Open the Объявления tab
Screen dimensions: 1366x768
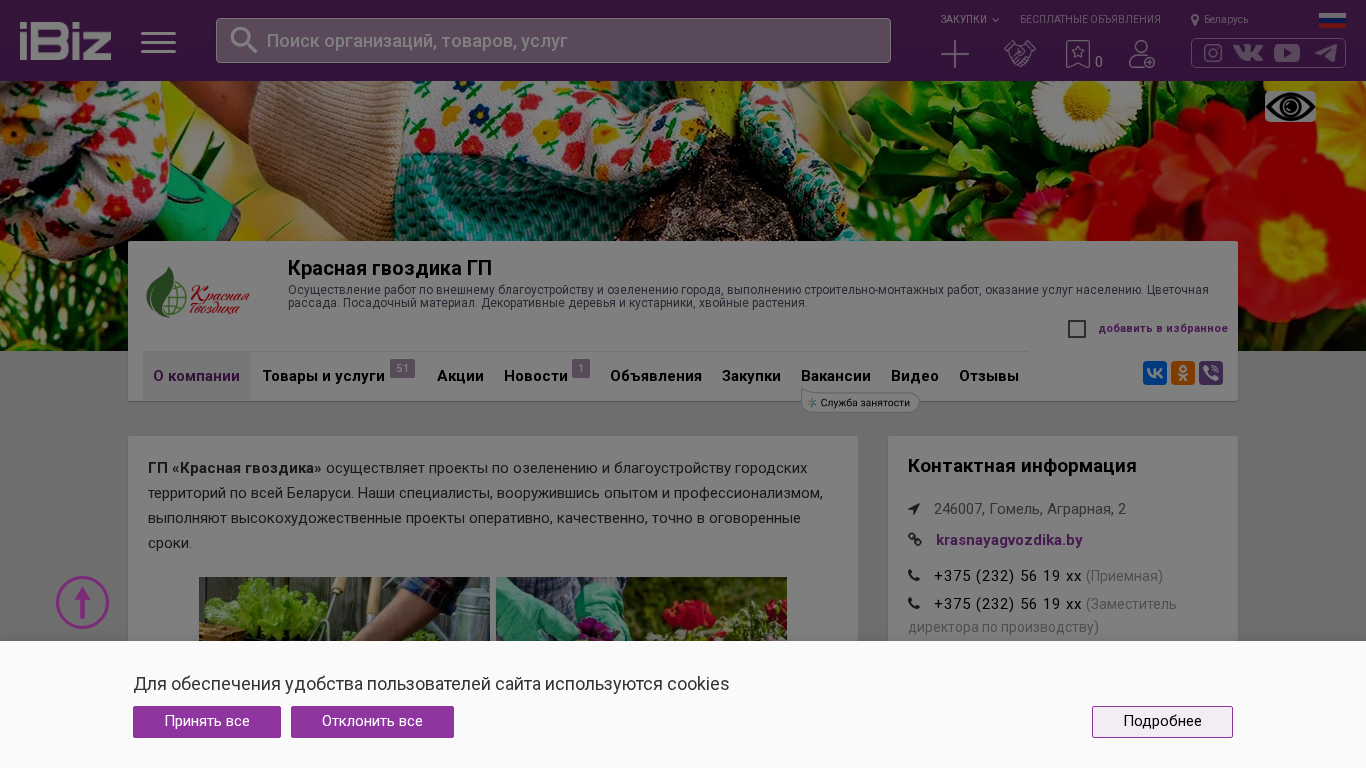pos(656,376)
